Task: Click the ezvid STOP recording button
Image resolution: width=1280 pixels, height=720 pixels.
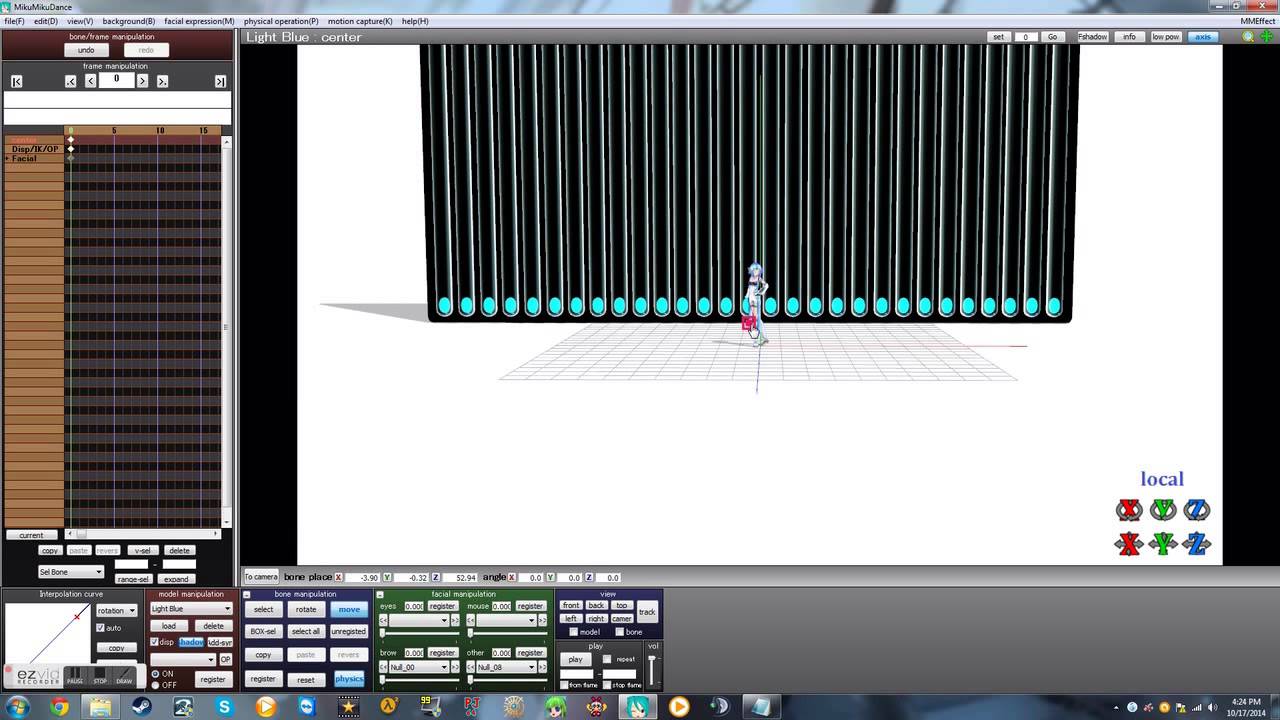Action: coord(100,676)
